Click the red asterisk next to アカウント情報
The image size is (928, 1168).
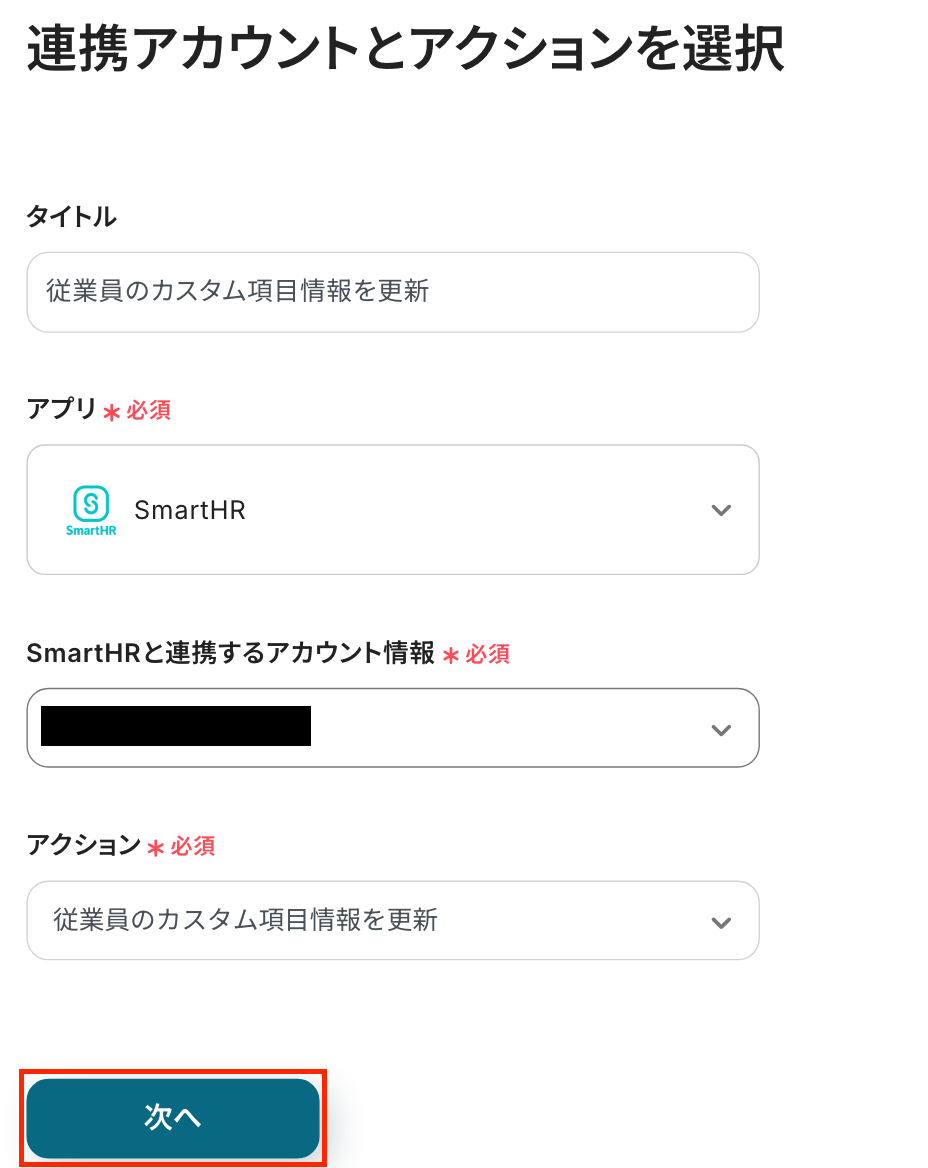450,656
